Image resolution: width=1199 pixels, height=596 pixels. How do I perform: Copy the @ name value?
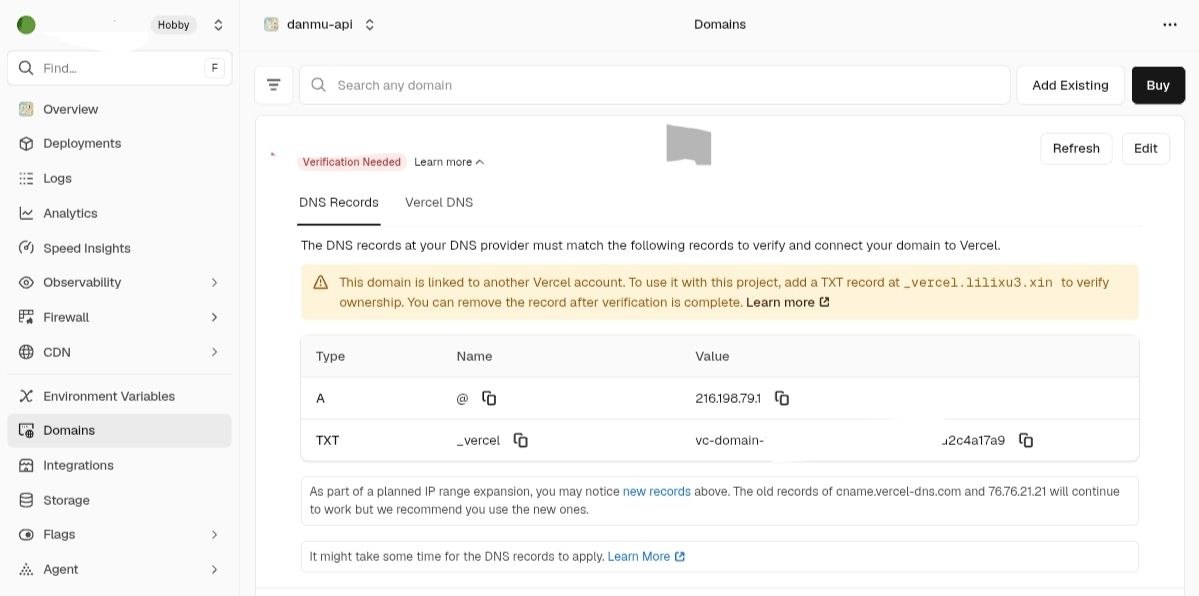coord(489,398)
